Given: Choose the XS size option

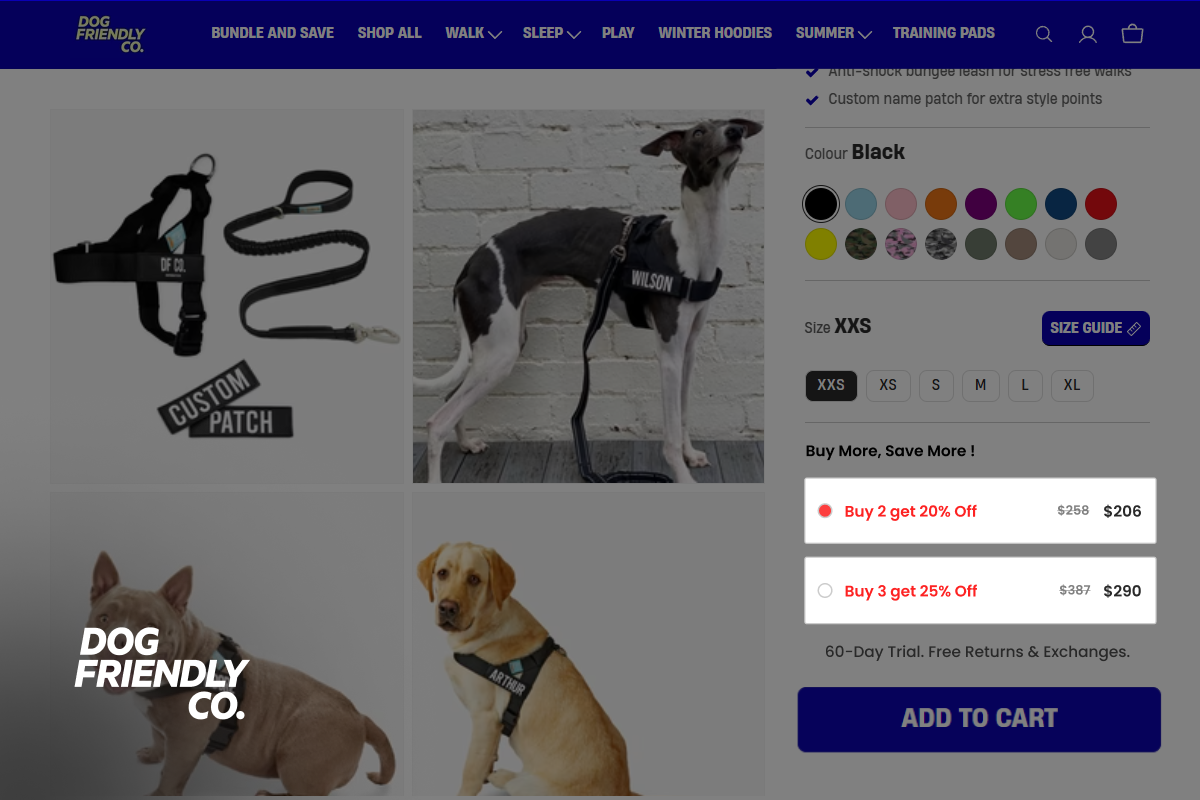Looking at the screenshot, I should coord(888,385).
